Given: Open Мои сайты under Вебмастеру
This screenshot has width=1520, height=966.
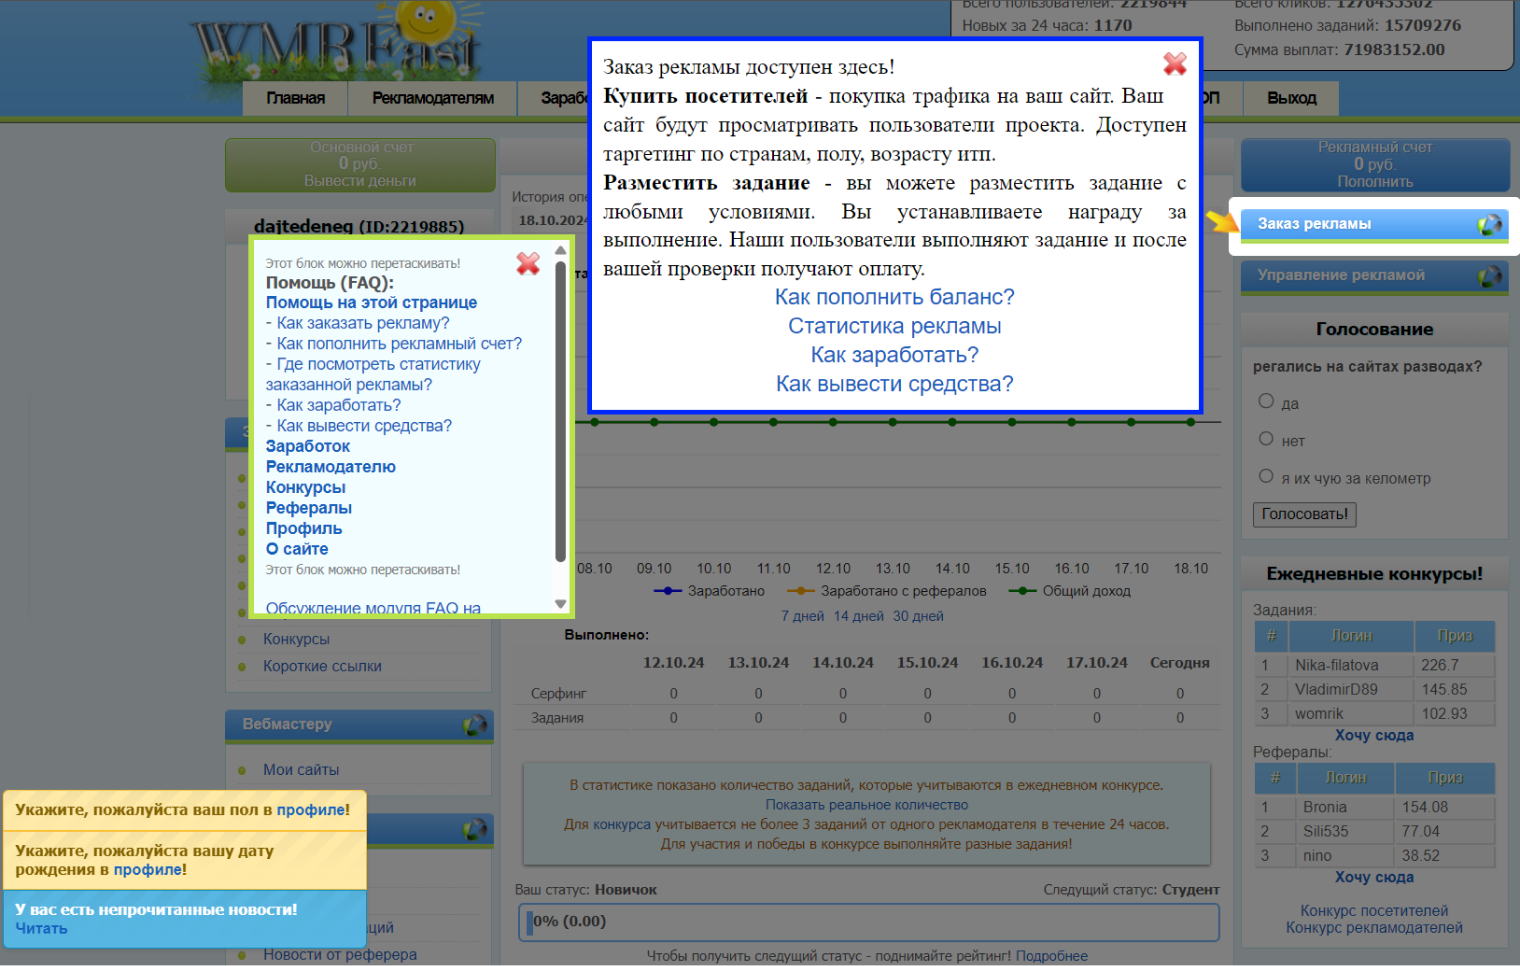Looking at the screenshot, I should pos(301,770).
